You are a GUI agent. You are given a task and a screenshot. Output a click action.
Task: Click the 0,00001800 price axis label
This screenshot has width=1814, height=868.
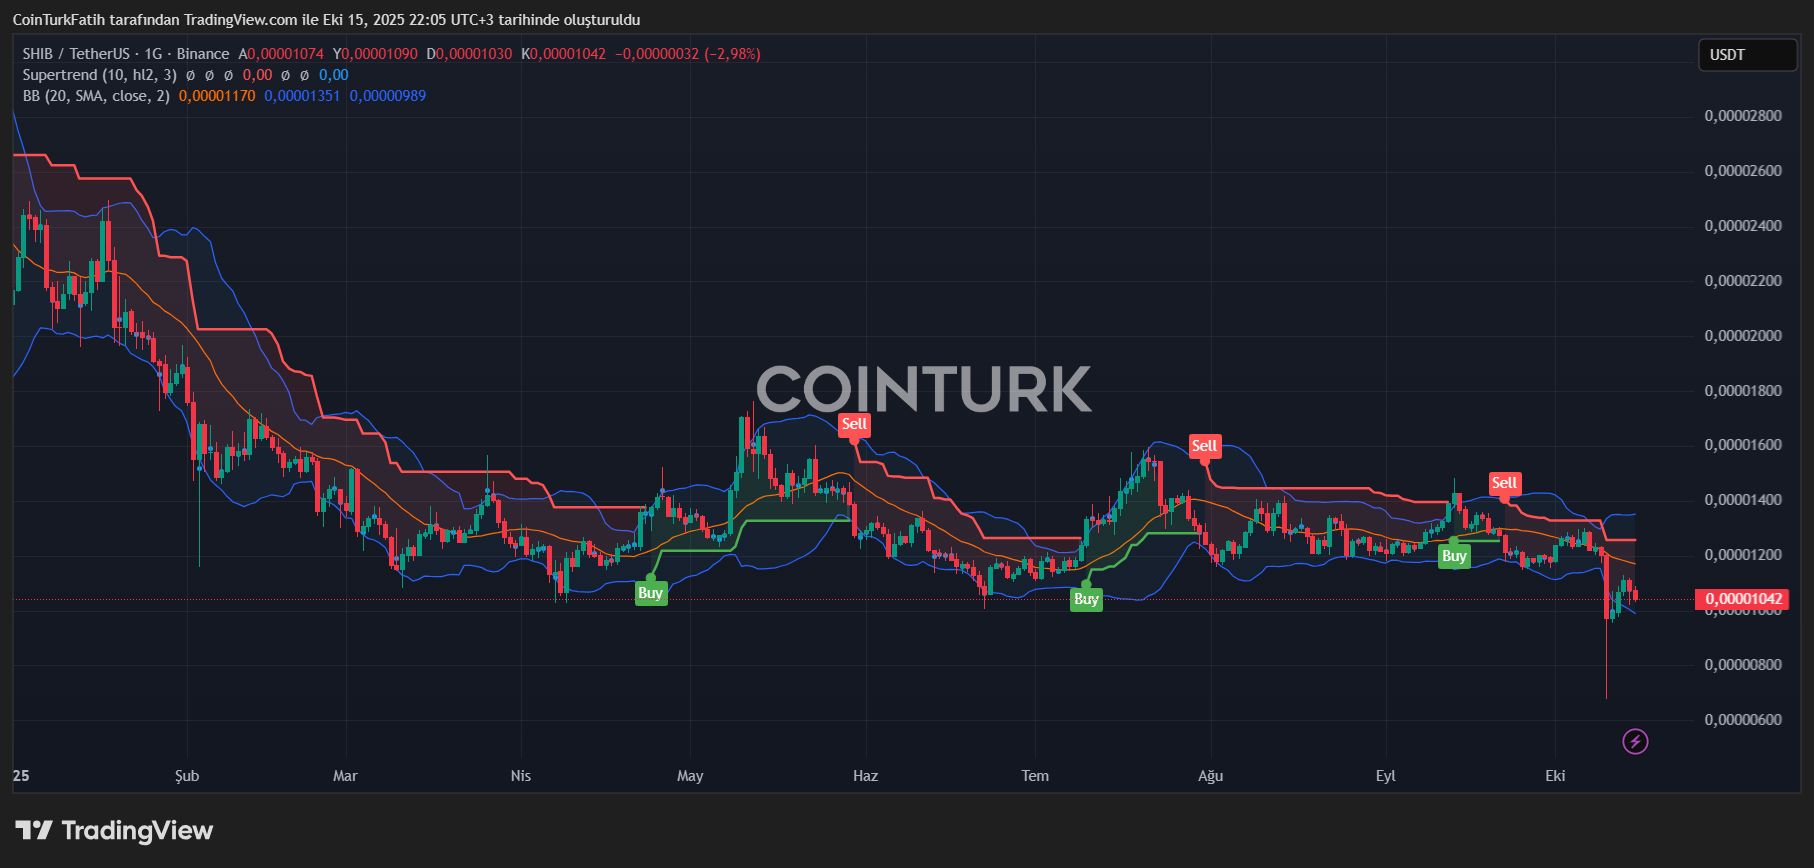pyautogui.click(x=1743, y=391)
